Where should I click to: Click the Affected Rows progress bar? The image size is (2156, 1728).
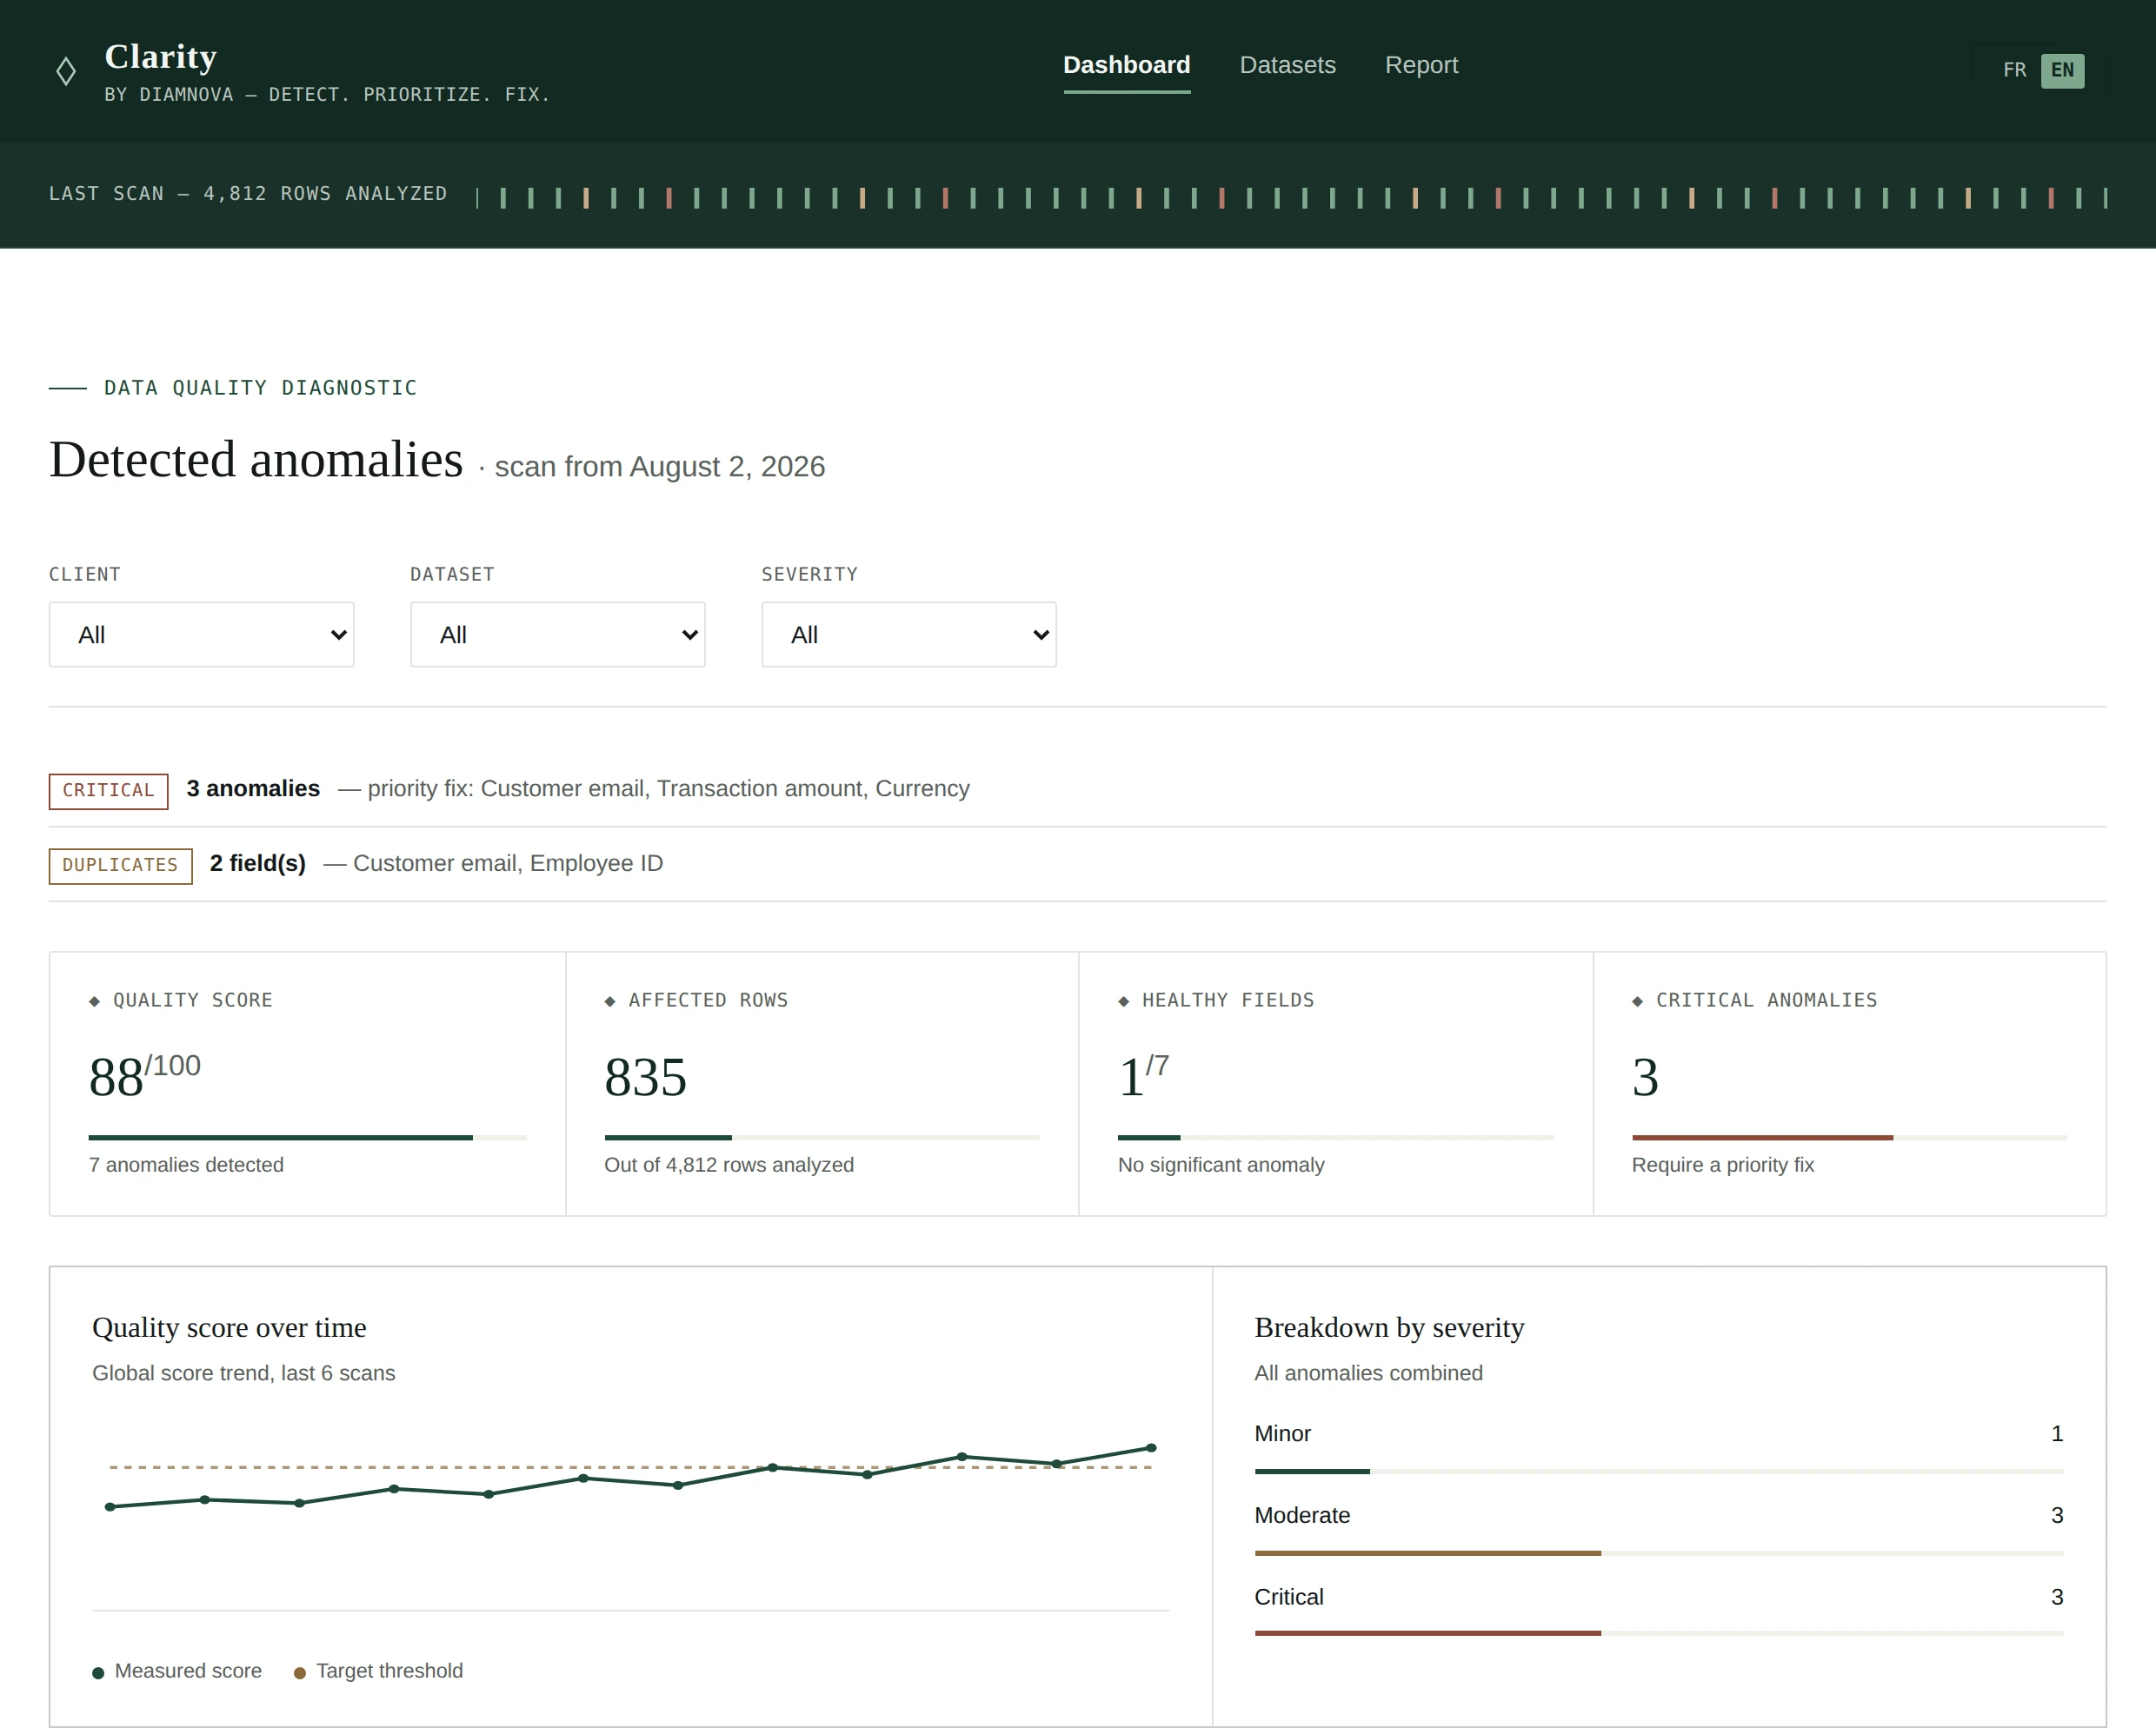coord(822,1137)
